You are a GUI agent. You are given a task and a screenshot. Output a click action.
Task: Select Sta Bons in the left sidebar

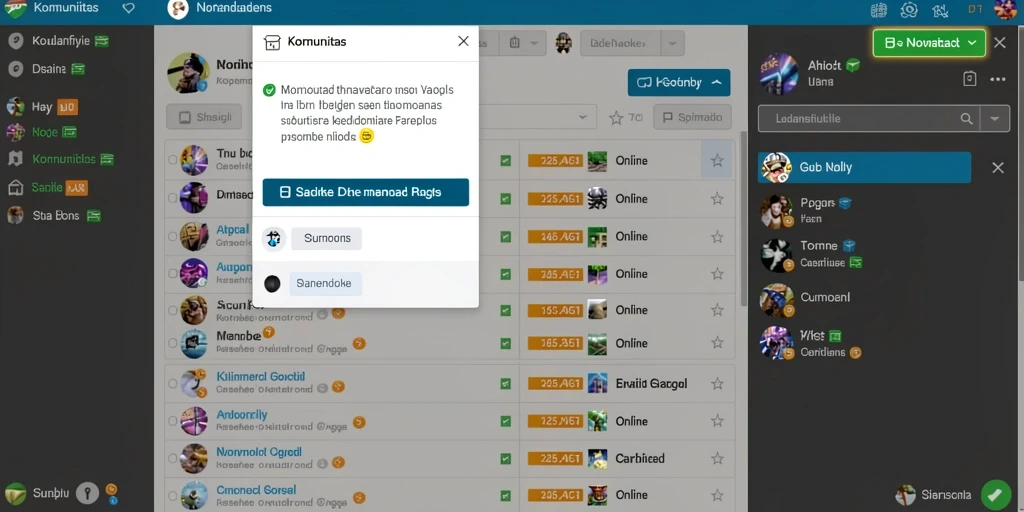click(x=55, y=216)
